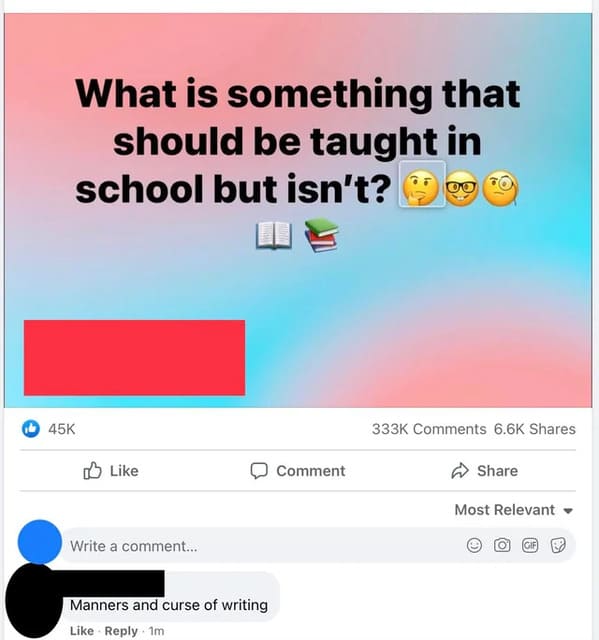Reply to the 'Manners and curse' comment

121,631
